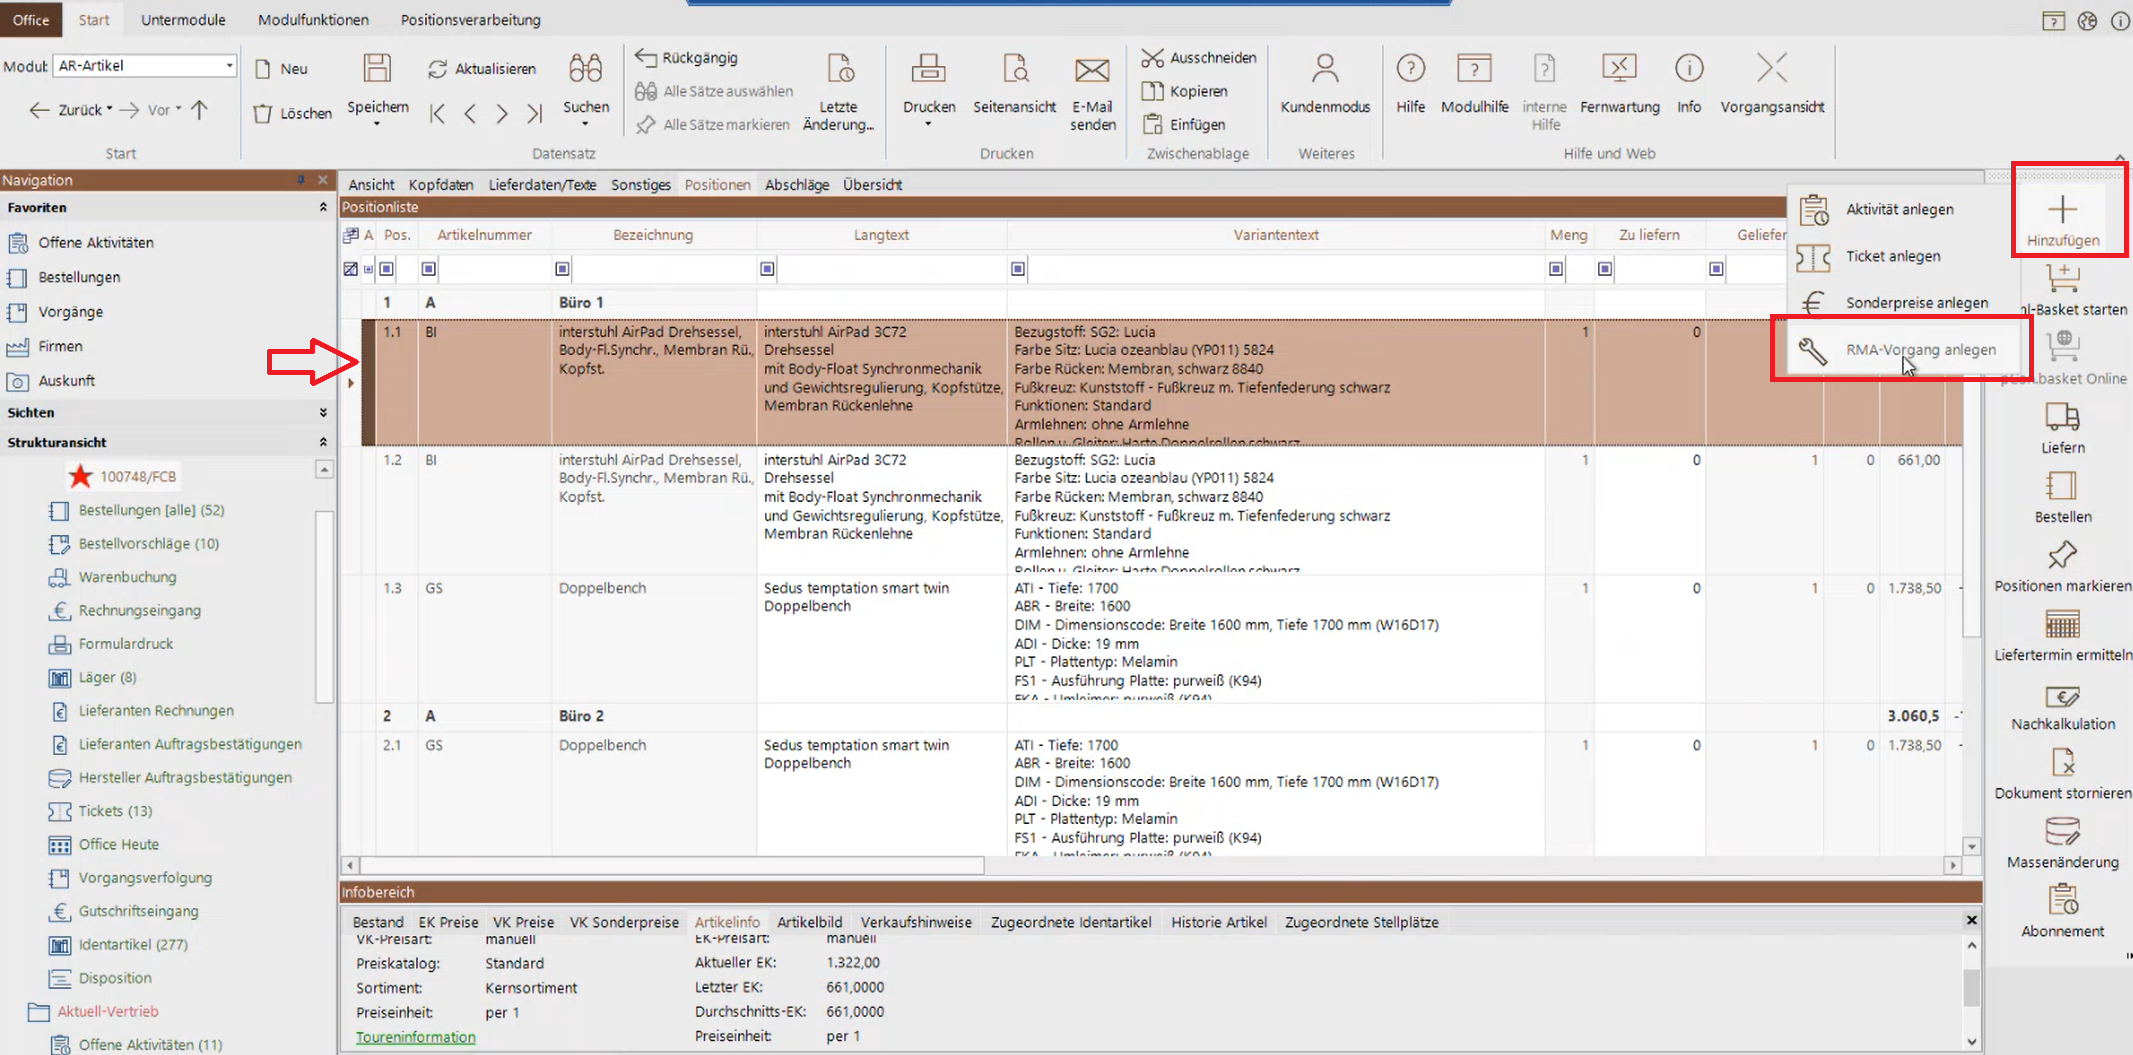Open Nachkalkulation in right sidebar
Screen dimensions: 2133x1055
click(2062, 697)
